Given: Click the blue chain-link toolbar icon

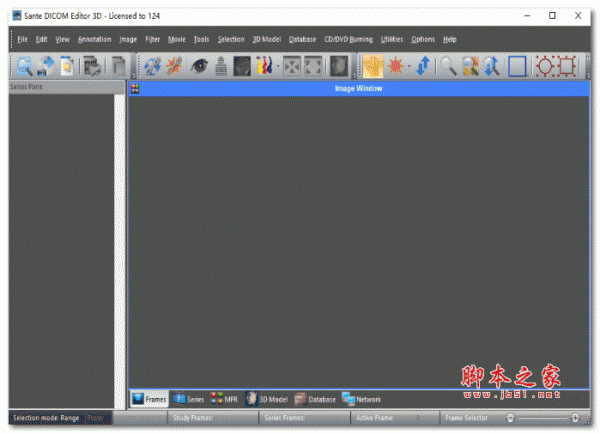Looking at the screenshot, I should [x=152, y=66].
